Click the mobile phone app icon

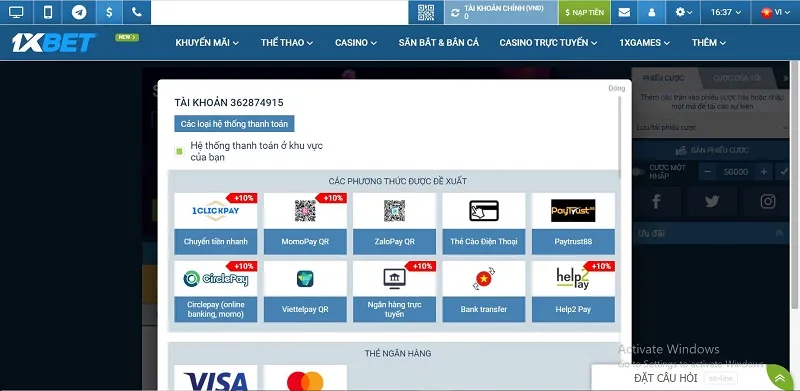tap(48, 12)
